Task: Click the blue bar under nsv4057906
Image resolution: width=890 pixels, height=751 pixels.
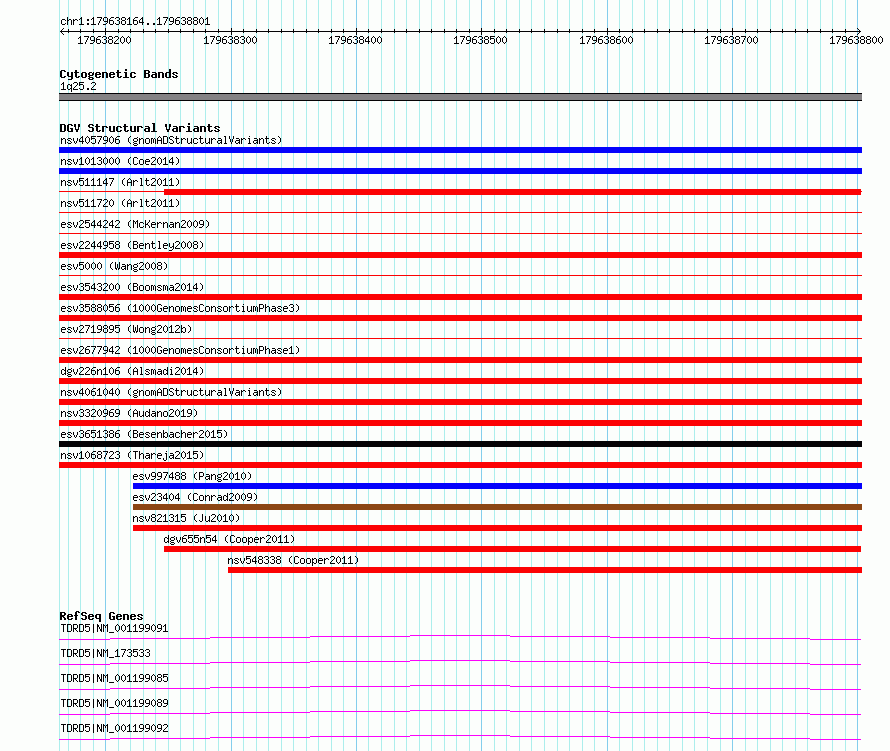Action: point(460,150)
